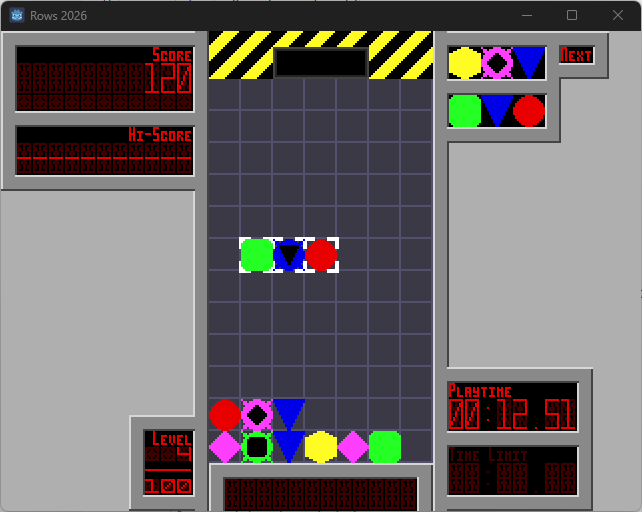This screenshot has height=512, width=642.
Task: Click the score value 120
Action: [x=168, y=79]
